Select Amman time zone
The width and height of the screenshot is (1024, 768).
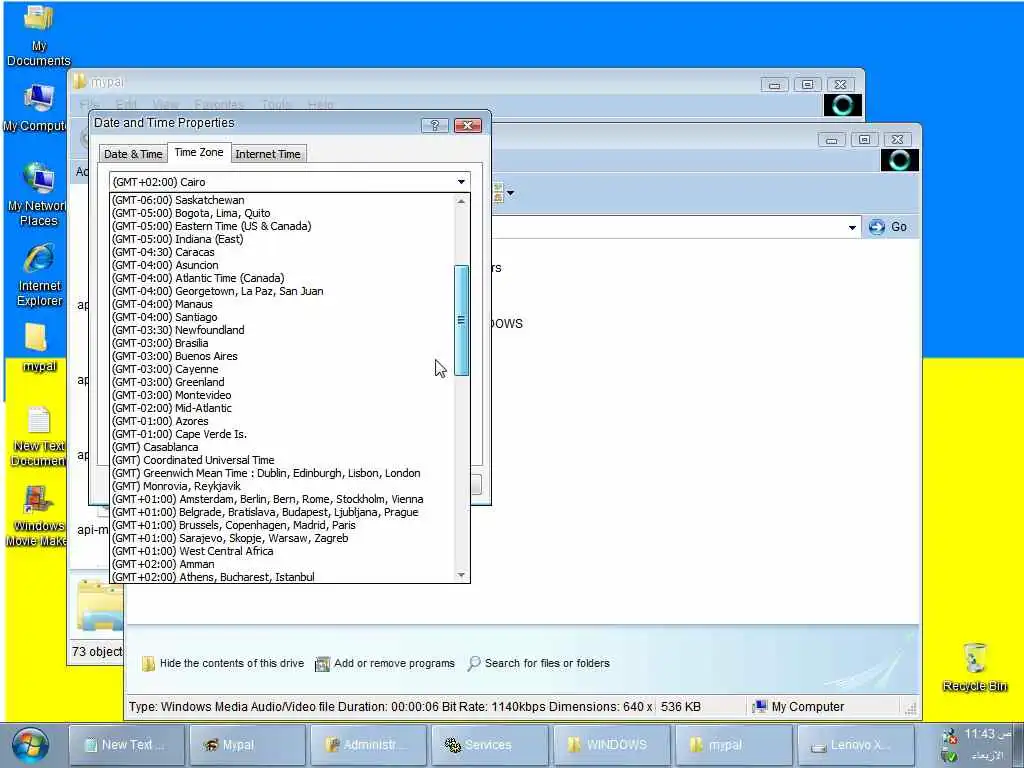point(282,564)
